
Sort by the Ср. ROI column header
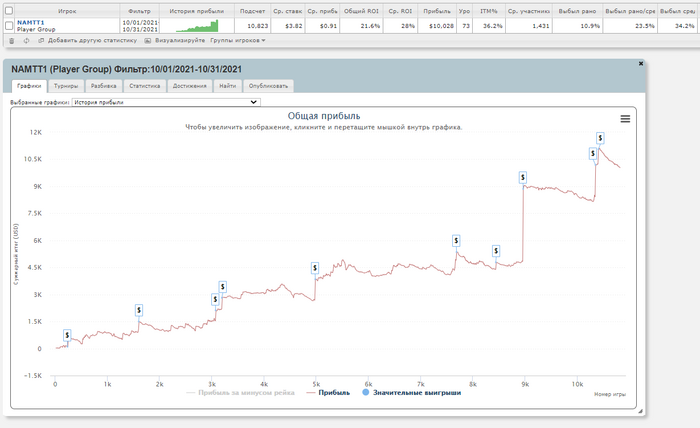(x=400, y=11)
